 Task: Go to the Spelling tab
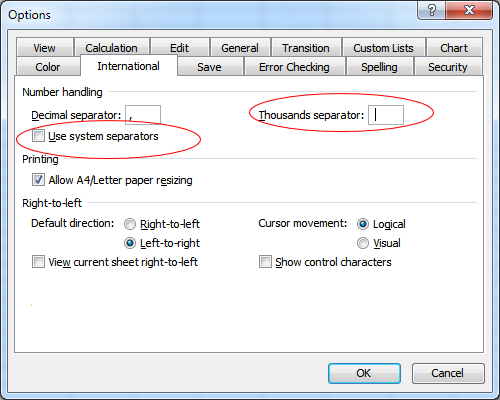pos(379,67)
